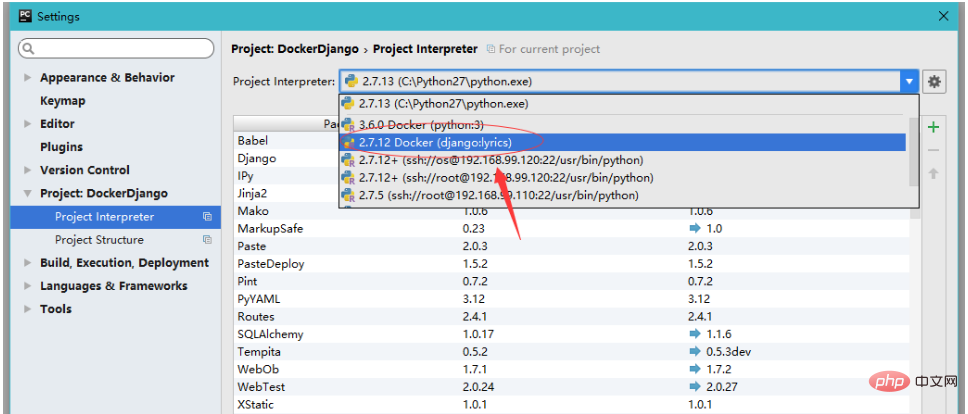The width and height of the screenshot is (968, 414).
Task: Click the green plus install package icon
Action: coord(933,128)
